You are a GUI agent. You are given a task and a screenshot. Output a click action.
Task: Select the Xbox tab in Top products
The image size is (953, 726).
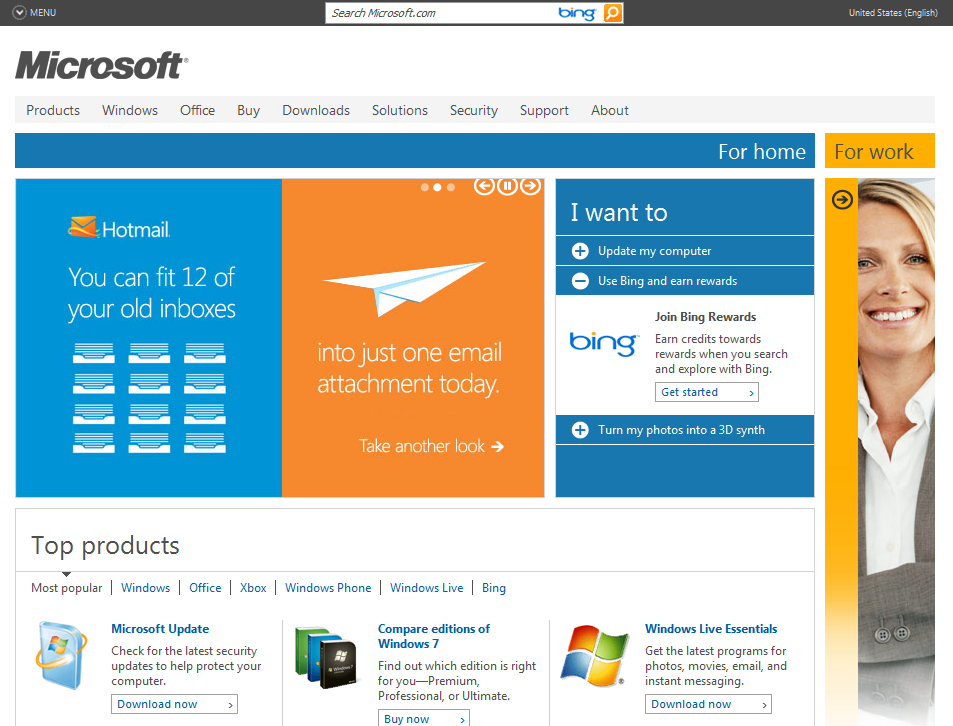tap(253, 588)
